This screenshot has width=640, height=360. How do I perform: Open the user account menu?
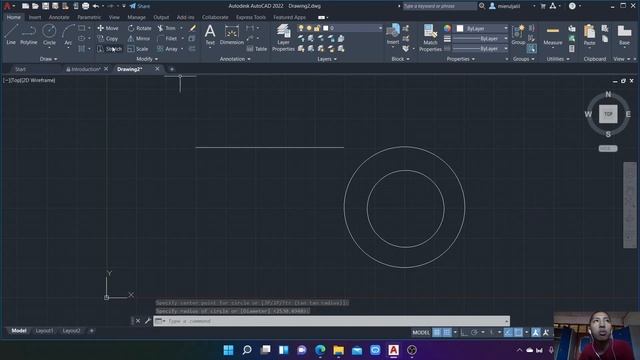tap(512, 6)
